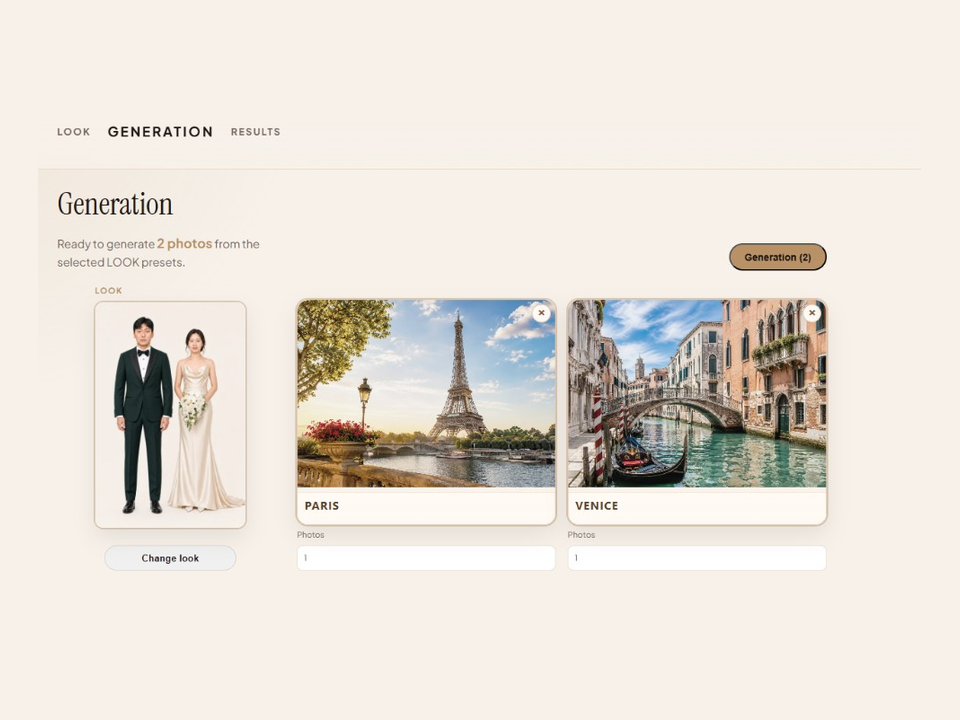The image size is (960, 720).
Task: Open the RESULTS tab
Action: 255,132
